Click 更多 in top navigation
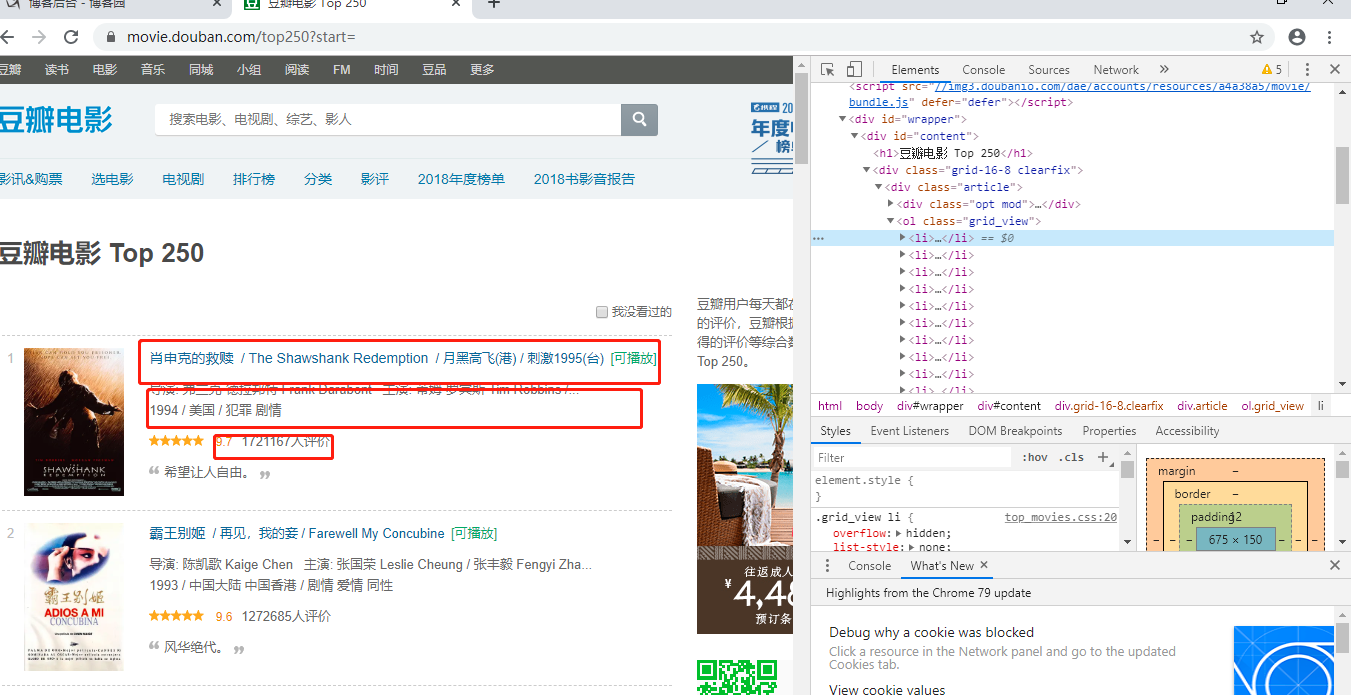1351x695 pixels. (482, 70)
